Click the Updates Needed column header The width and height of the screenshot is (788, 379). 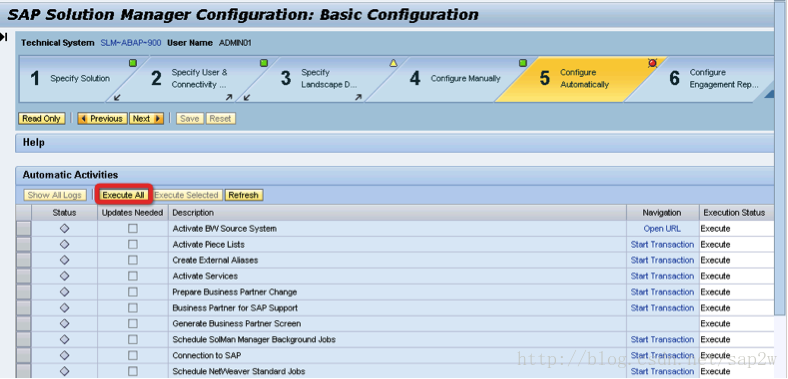click(x=133, y=213)
